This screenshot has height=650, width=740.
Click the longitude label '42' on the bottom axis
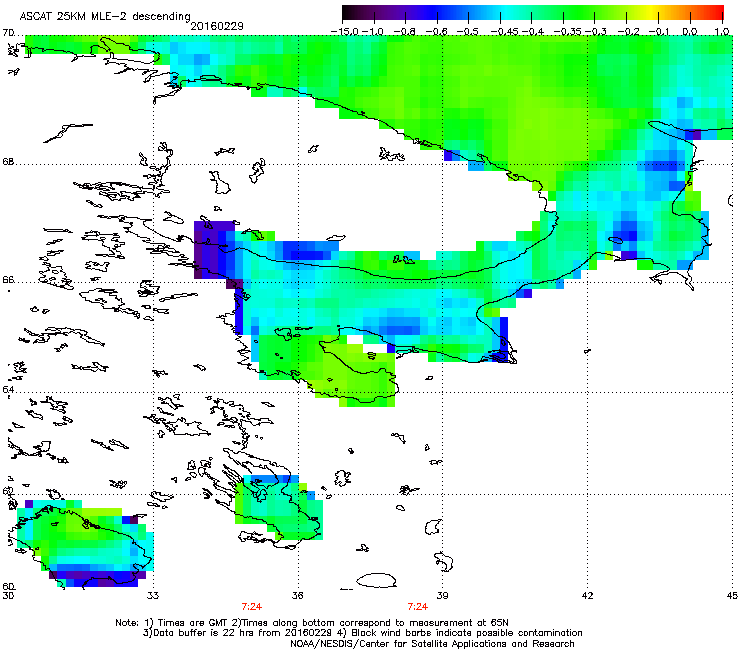pos(587,596)
